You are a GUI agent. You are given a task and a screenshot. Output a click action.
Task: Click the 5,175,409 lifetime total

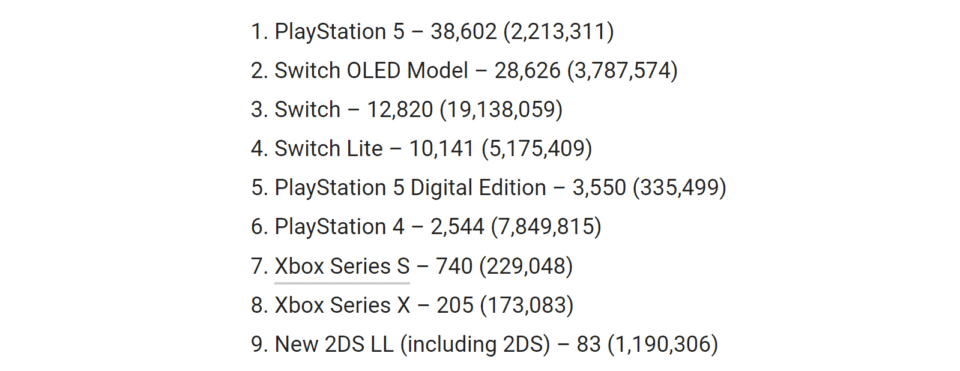tap(536, 149)
